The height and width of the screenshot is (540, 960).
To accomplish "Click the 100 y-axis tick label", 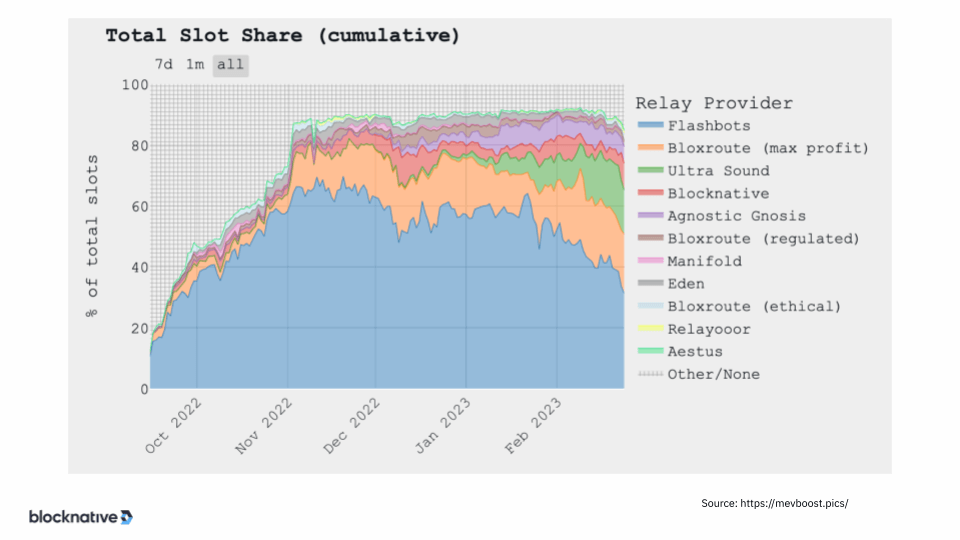I will coord(135,85).
